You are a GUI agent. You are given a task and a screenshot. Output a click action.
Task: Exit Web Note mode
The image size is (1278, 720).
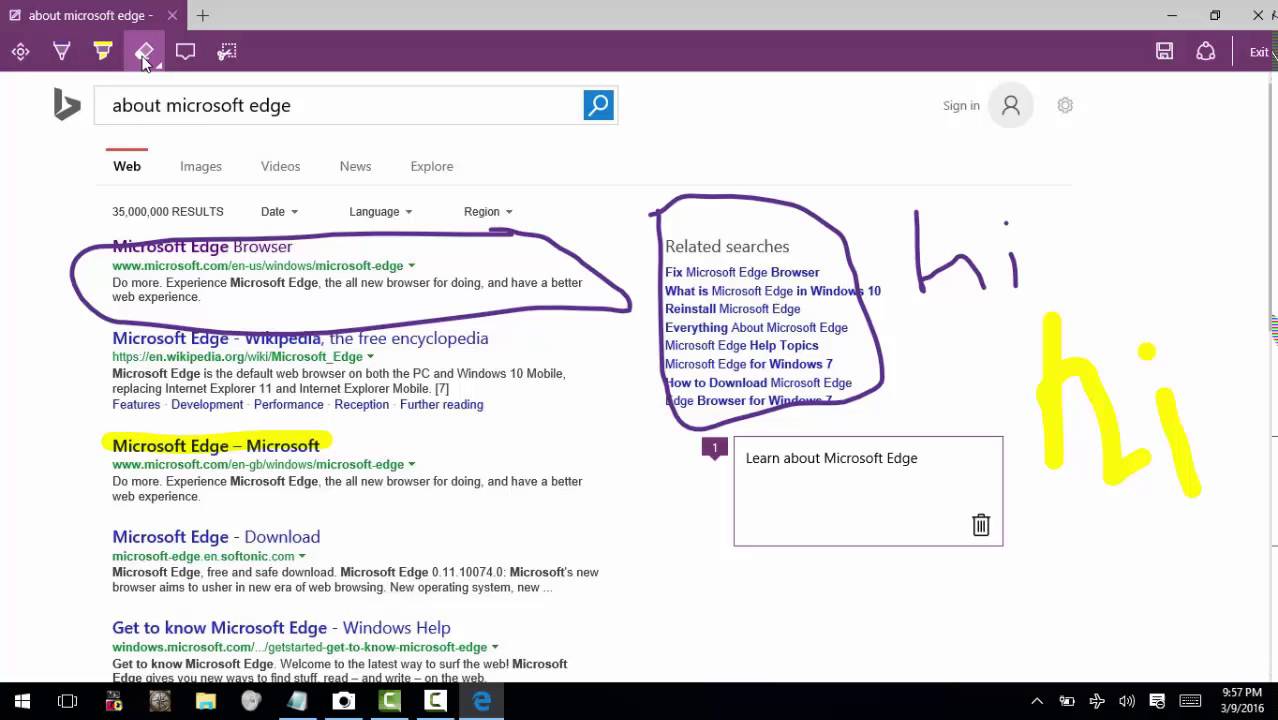(1259, 52)
